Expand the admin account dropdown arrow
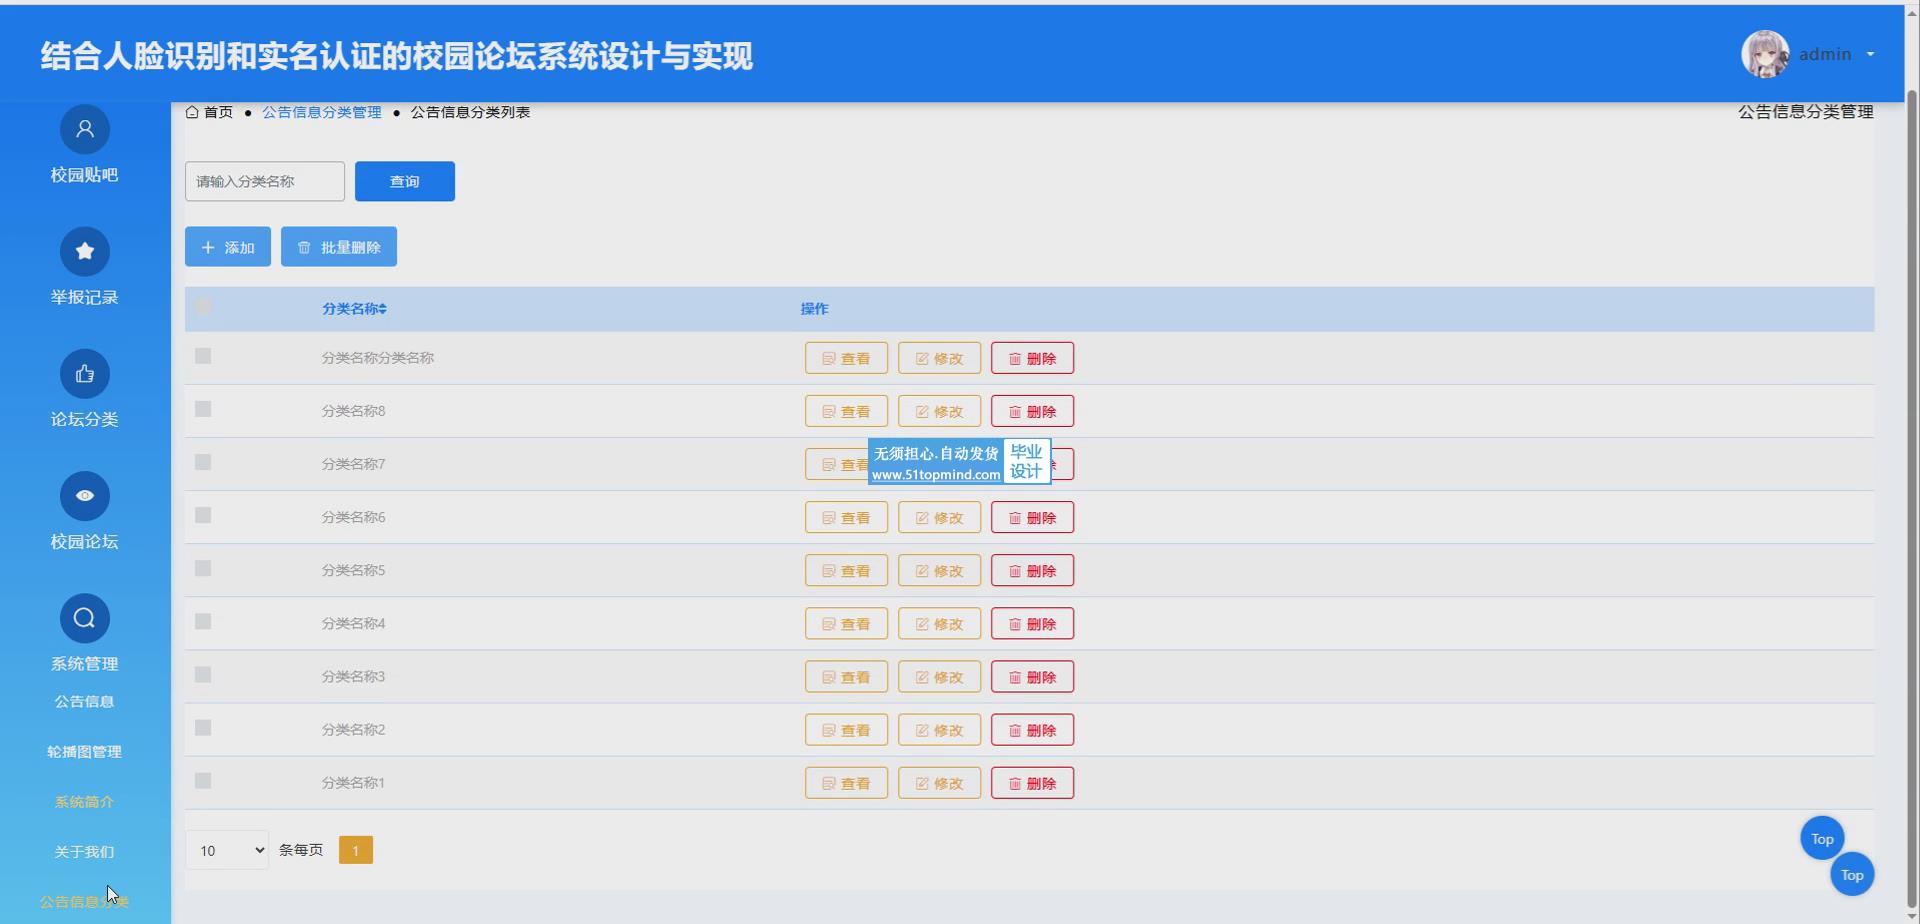The height and width of the screenshot is (924, 1920). pos(1870,55)
